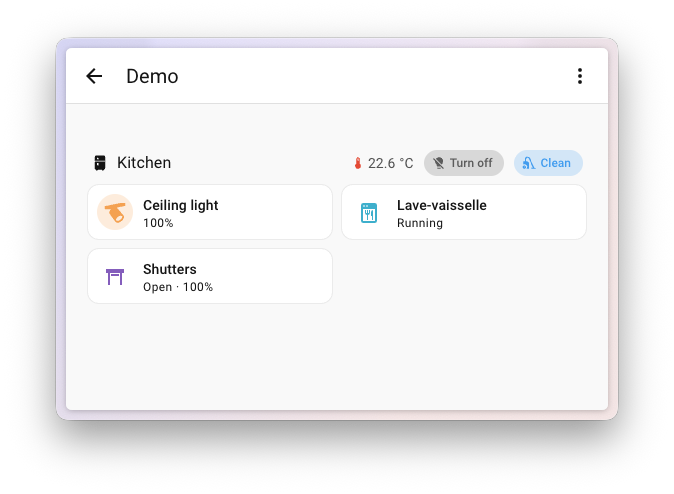
Task: Open the 22.6 °C temperature reading
Action: pyautogui.click(x=390, y=163)
